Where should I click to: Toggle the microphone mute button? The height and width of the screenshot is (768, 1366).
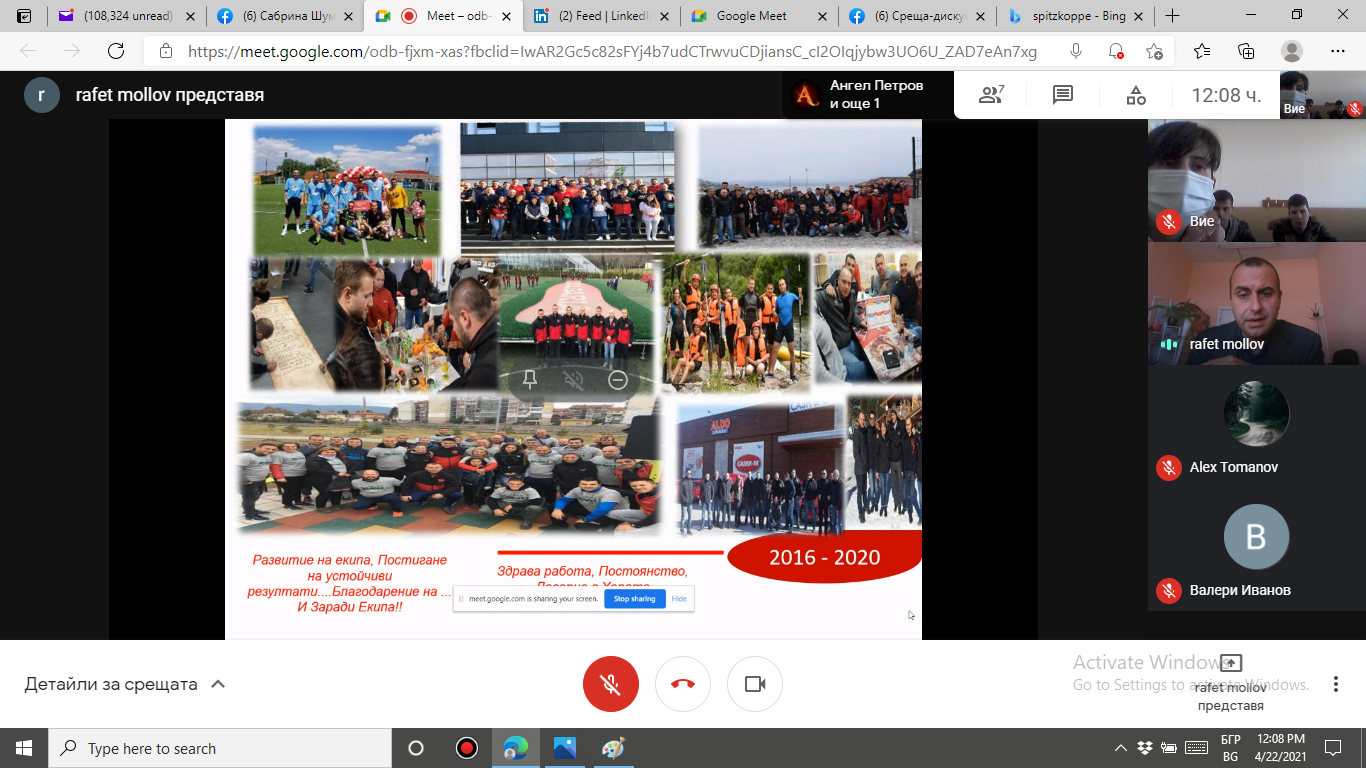610,684
